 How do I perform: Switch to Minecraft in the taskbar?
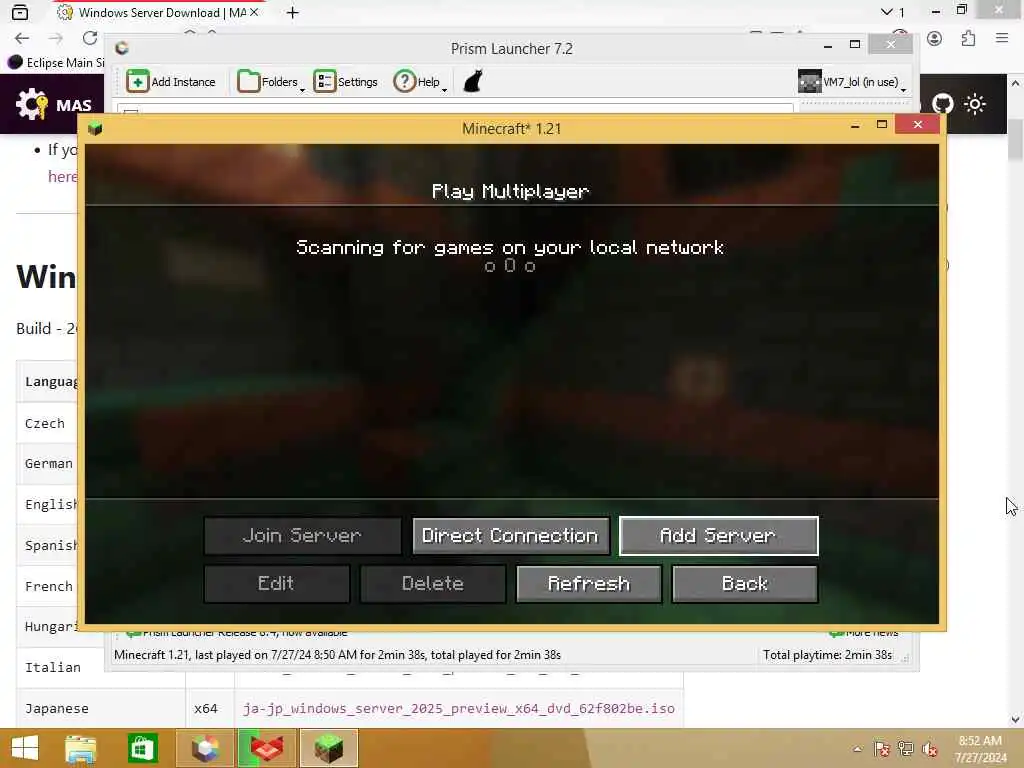tap(328, 748)
